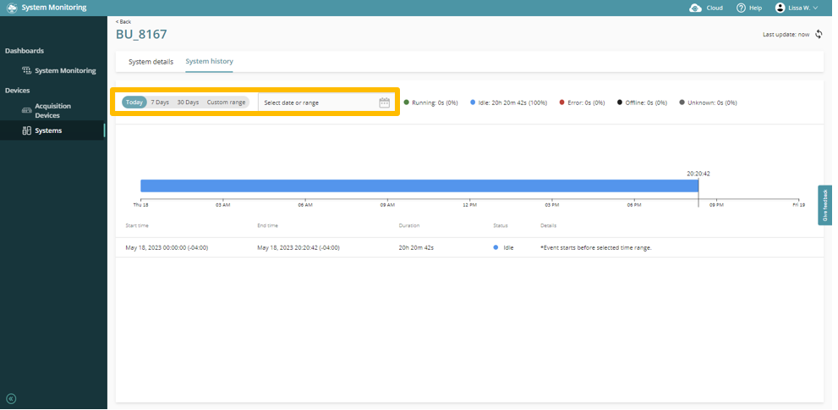Image resolution: width=838 pixels, height=410 pixels.
Task: Open the Cloud icon in header
Action: tap(695, 8)
